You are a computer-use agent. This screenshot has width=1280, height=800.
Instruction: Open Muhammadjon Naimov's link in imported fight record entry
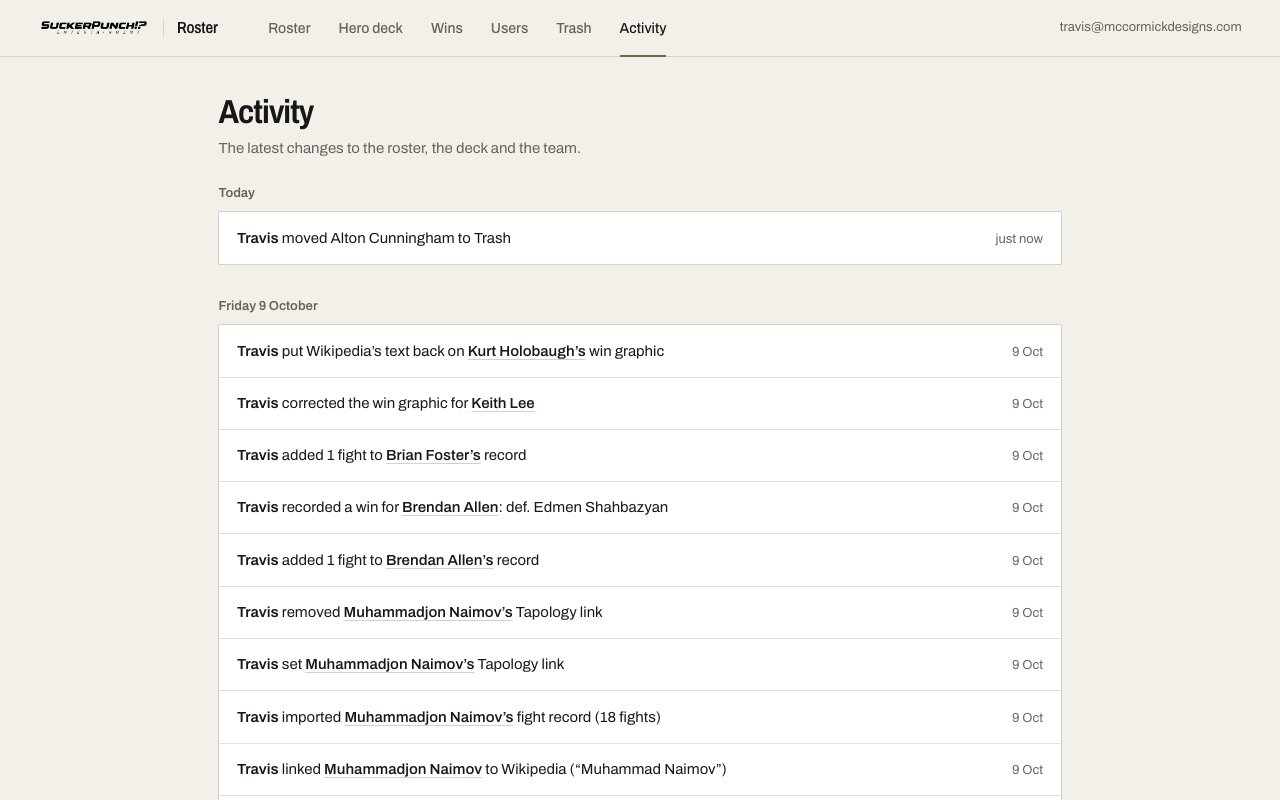coord(429,717)
